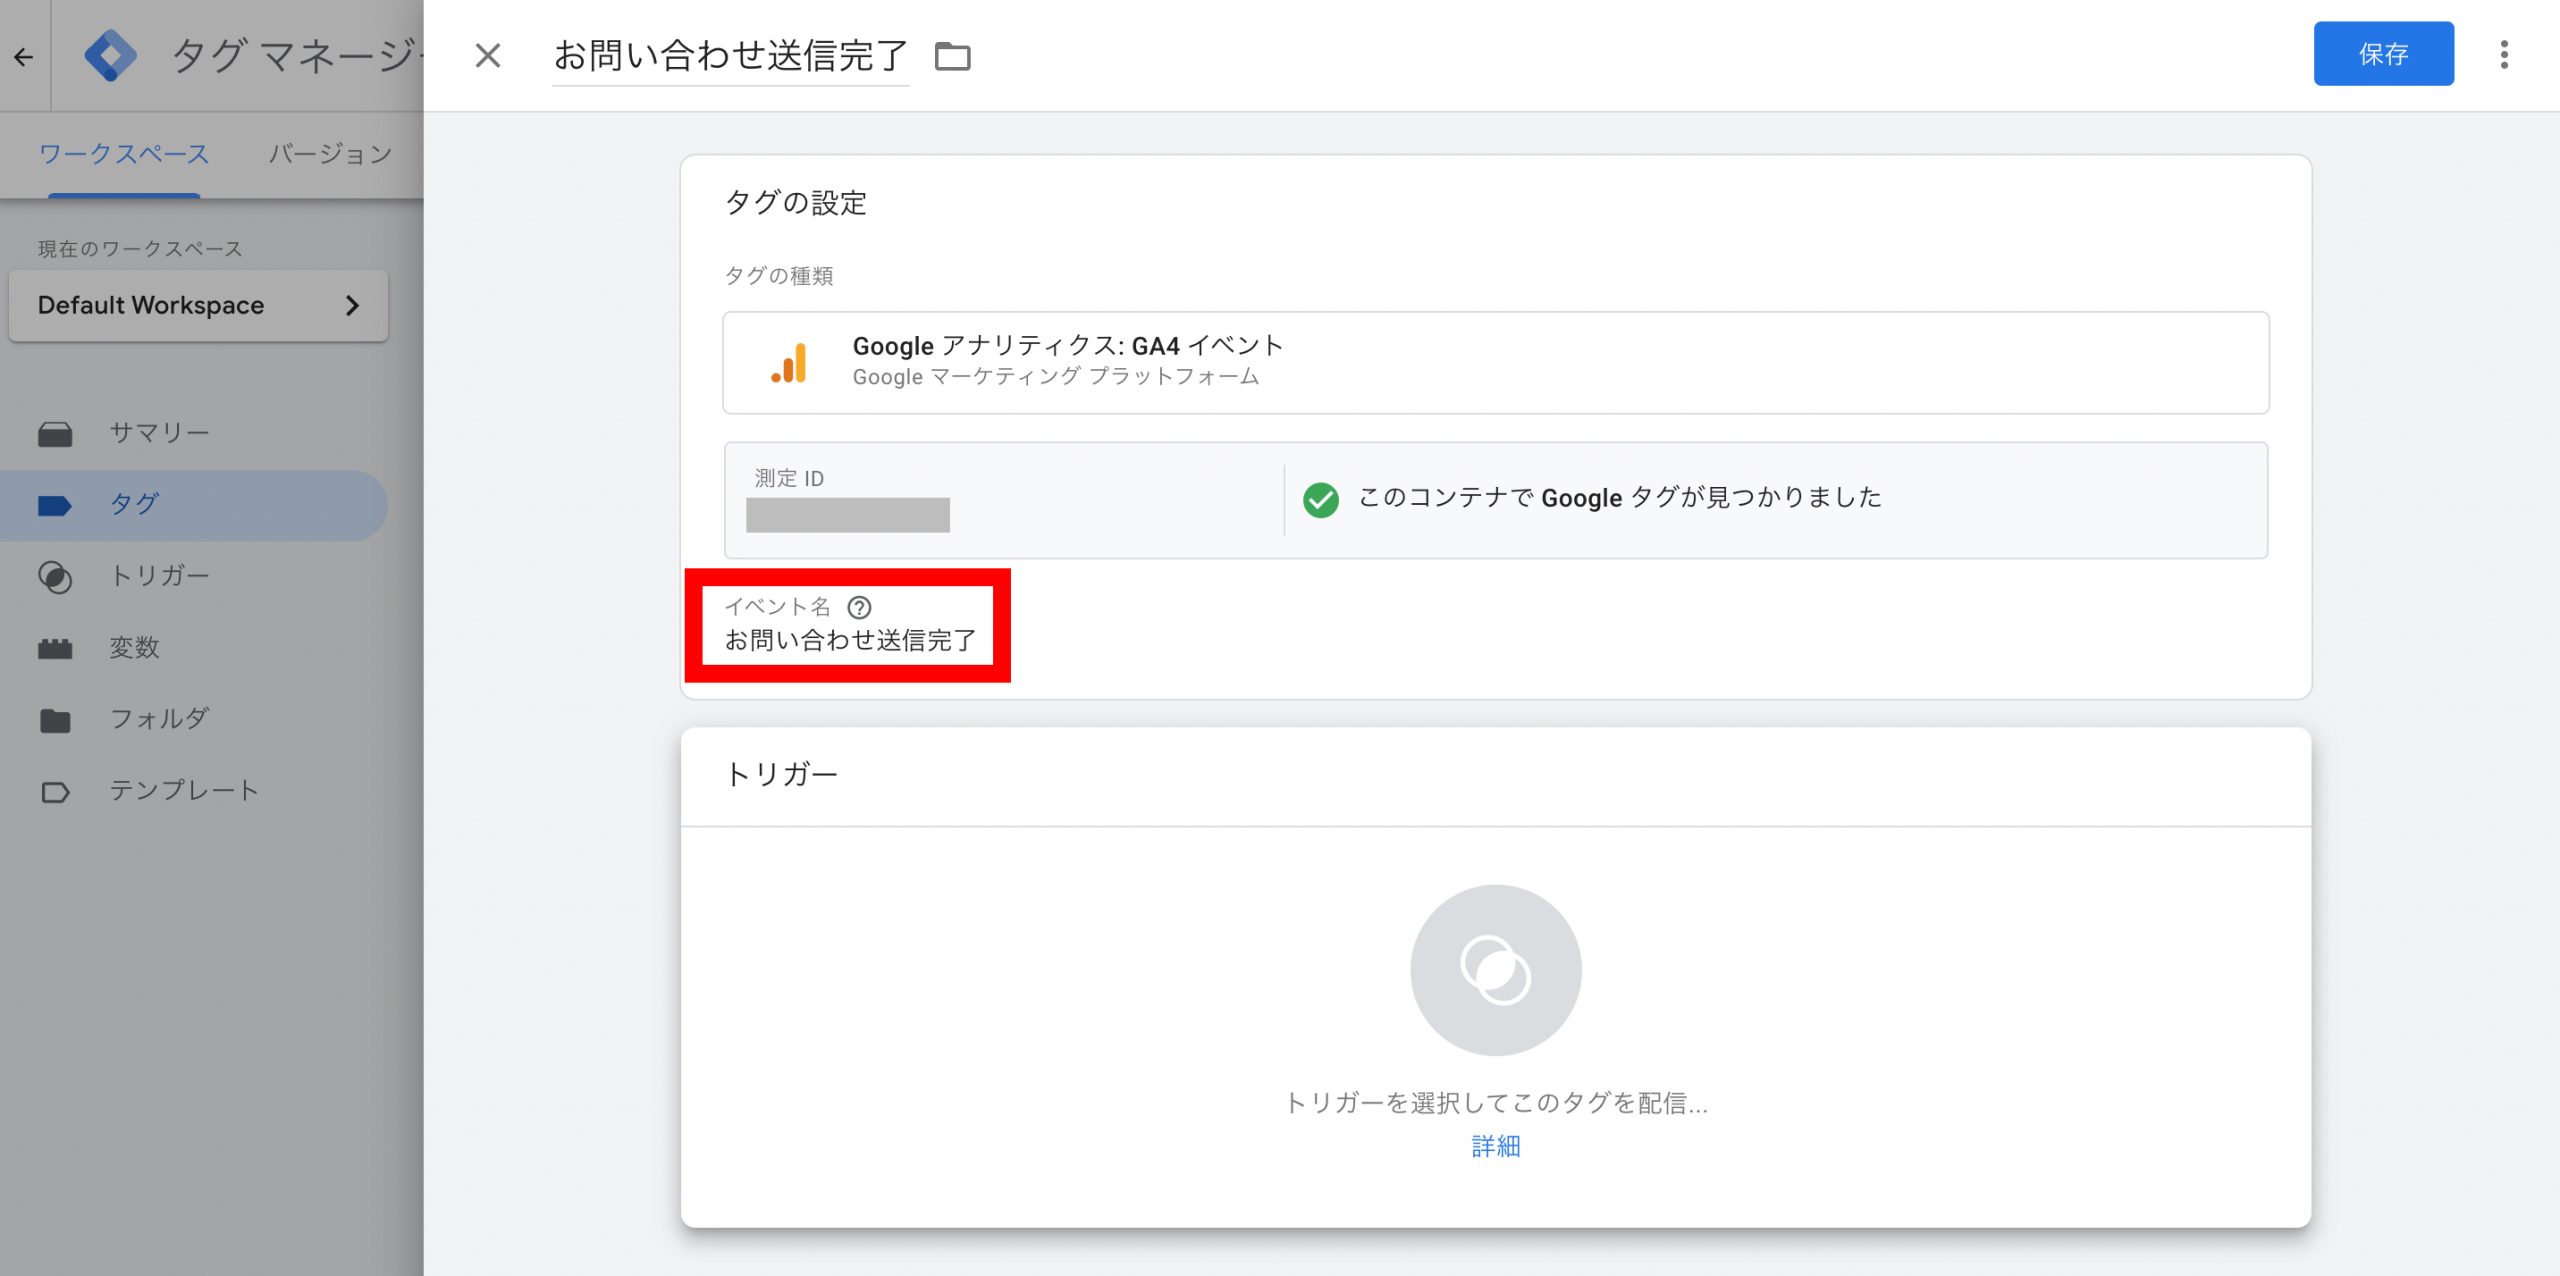Viewport: 2560px width, 1276px height.
Task: Click the green checkmark icon
Action: (1320, 499)
